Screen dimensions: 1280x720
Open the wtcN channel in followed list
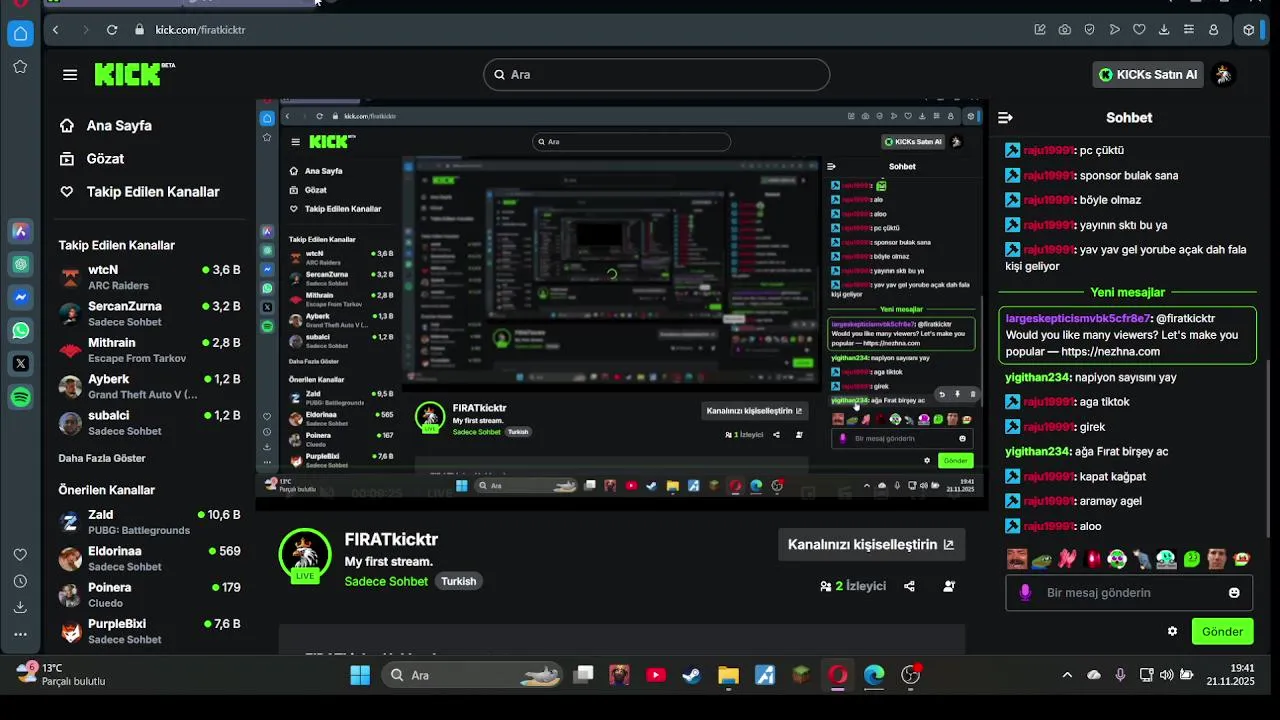tap(150, 277)
